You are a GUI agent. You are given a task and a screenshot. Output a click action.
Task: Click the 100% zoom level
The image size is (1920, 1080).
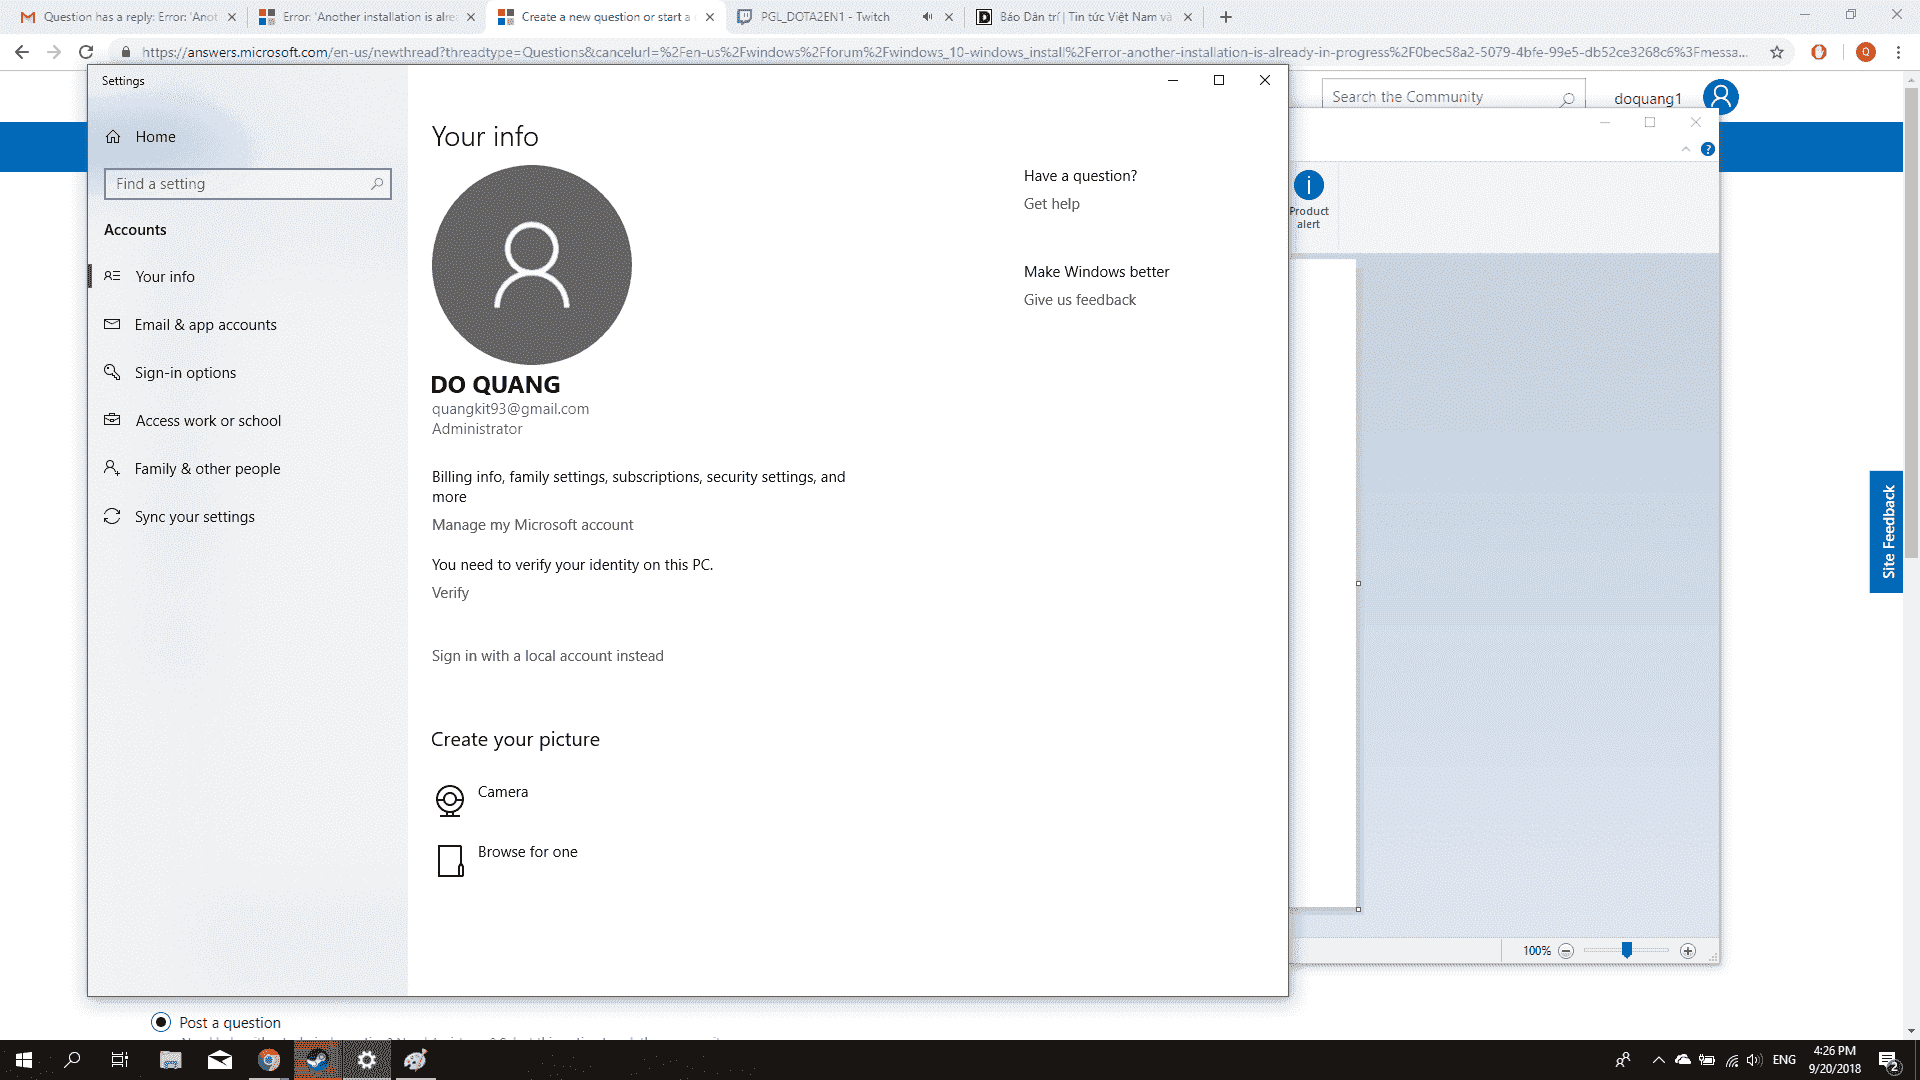click(1537, 951)
